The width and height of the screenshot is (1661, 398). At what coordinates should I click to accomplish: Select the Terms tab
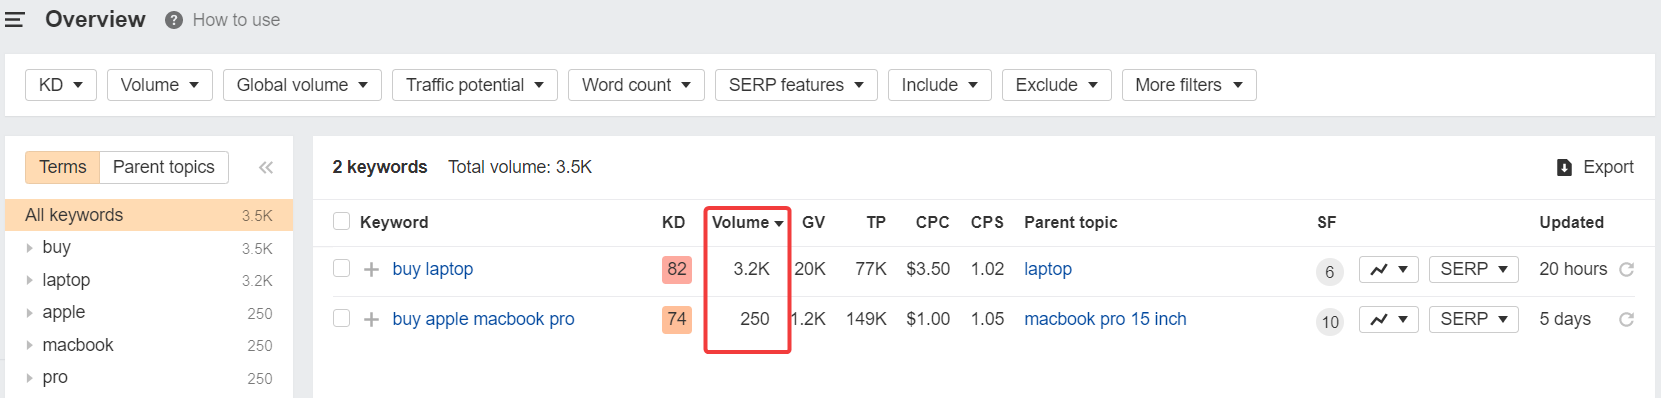pyautogui.click(x=63, y=167)
